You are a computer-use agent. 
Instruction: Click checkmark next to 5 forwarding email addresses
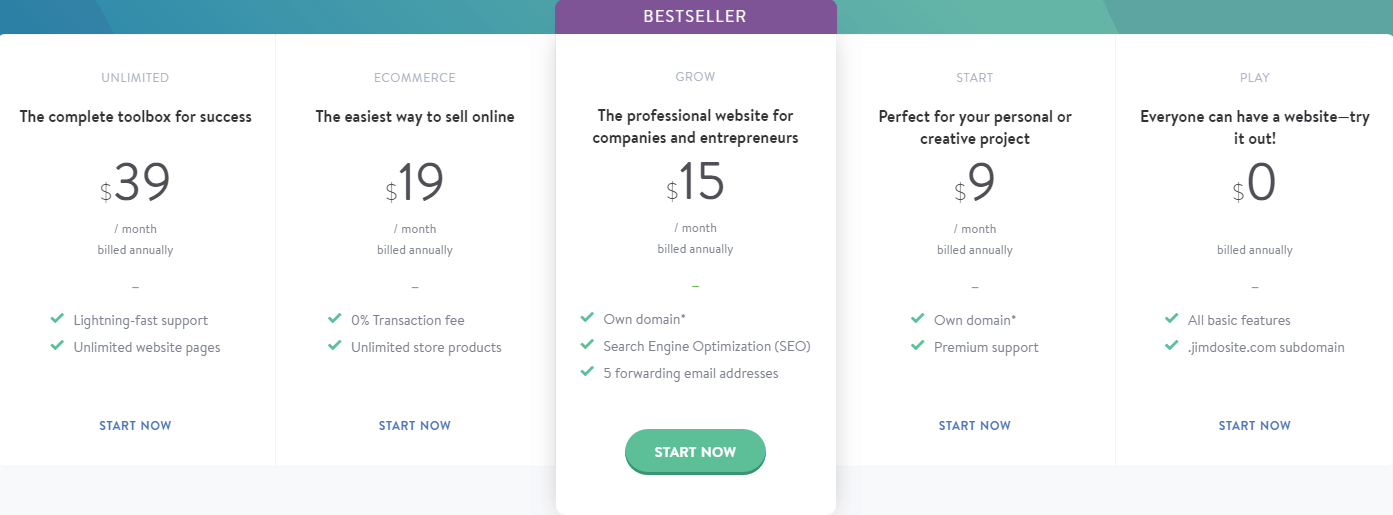[587, 372]
